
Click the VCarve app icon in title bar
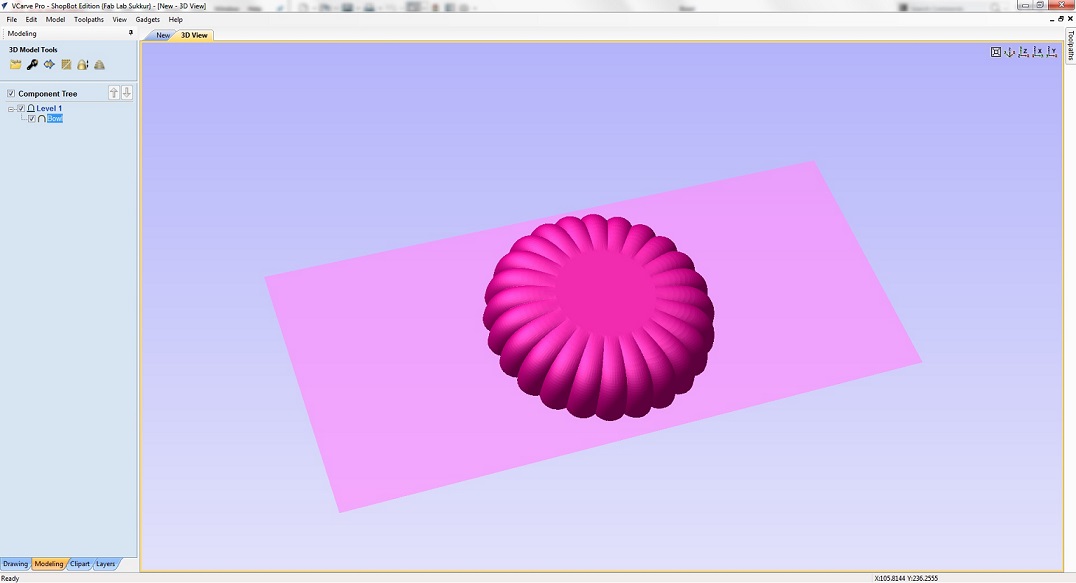(5, 5)
